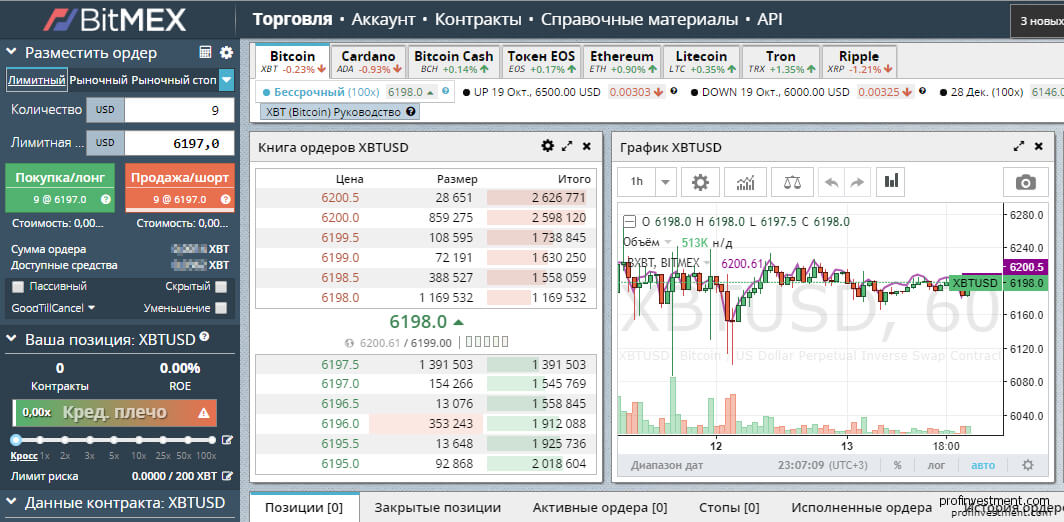This screenshot has height=522, width=1064.
Task: Select Рыночный order type tab
Action: tap(98, 80)
